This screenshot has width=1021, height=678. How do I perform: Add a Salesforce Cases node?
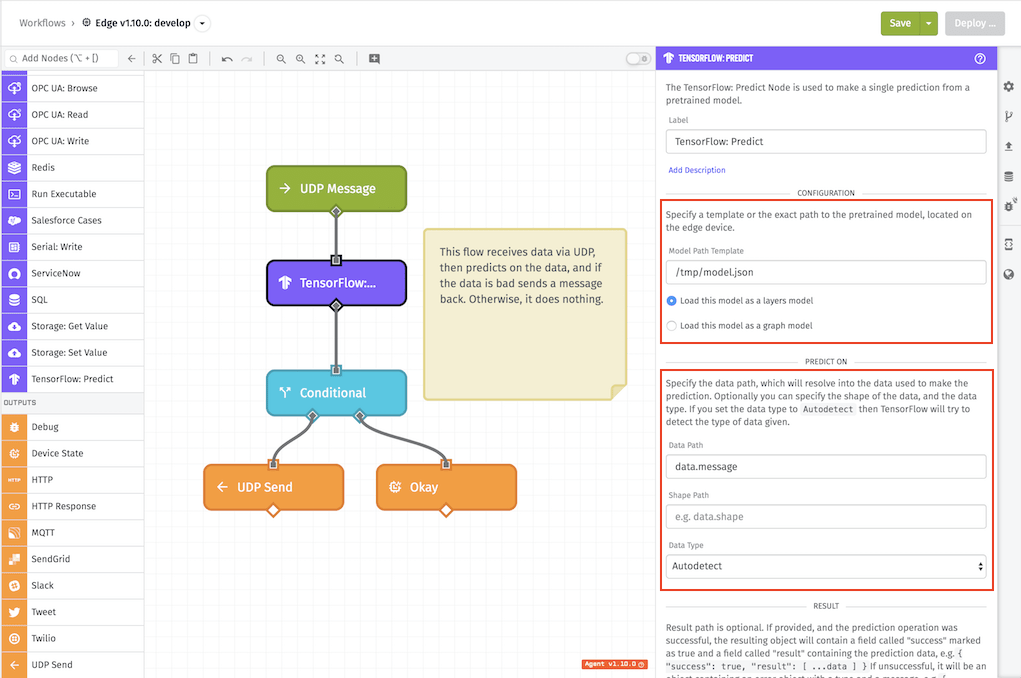(72, 220)
